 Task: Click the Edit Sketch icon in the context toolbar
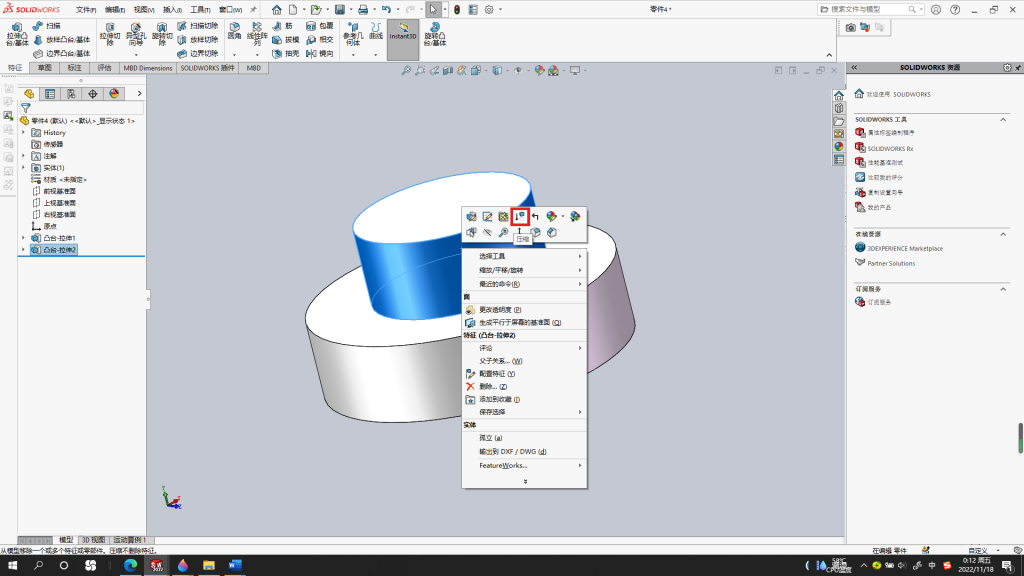tap(487, 216)
